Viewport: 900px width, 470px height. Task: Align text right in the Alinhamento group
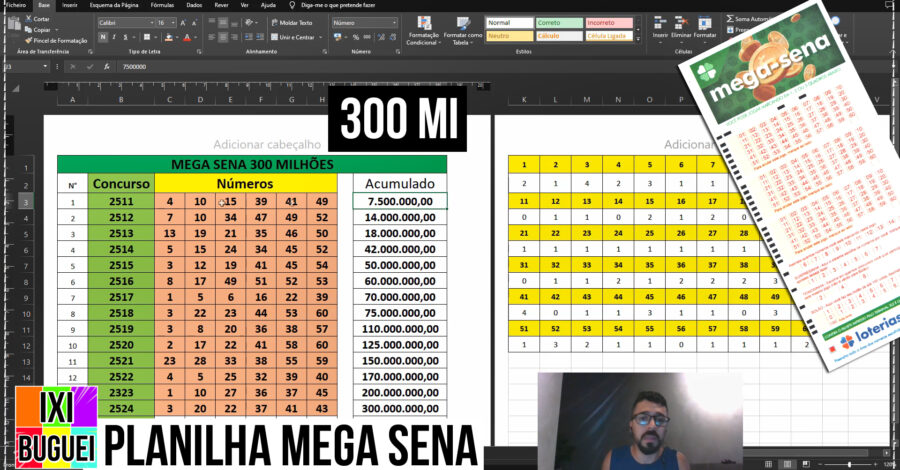(x=234, y=37)
